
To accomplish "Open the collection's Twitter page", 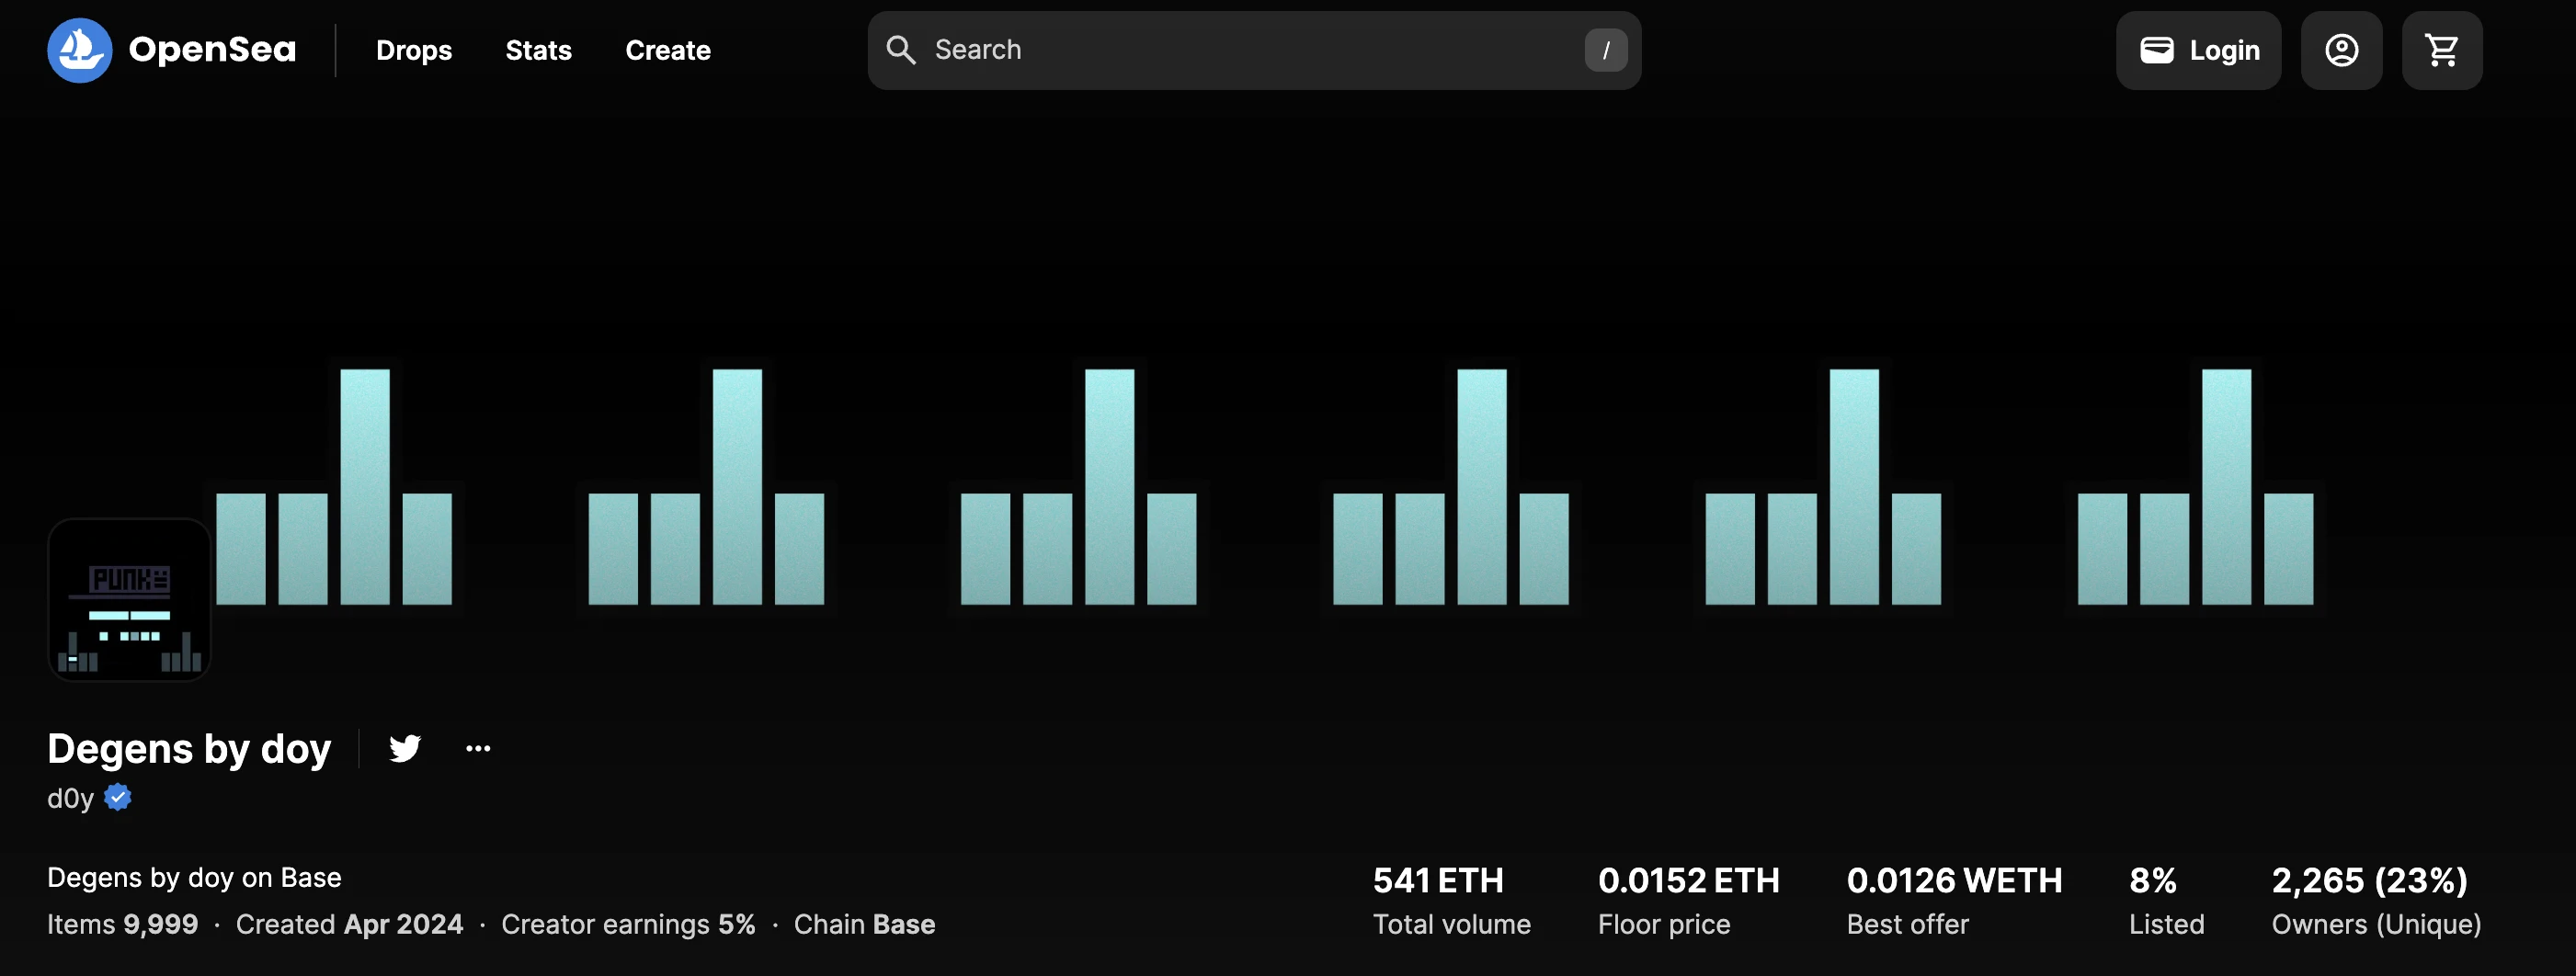I will click(405, 748).
